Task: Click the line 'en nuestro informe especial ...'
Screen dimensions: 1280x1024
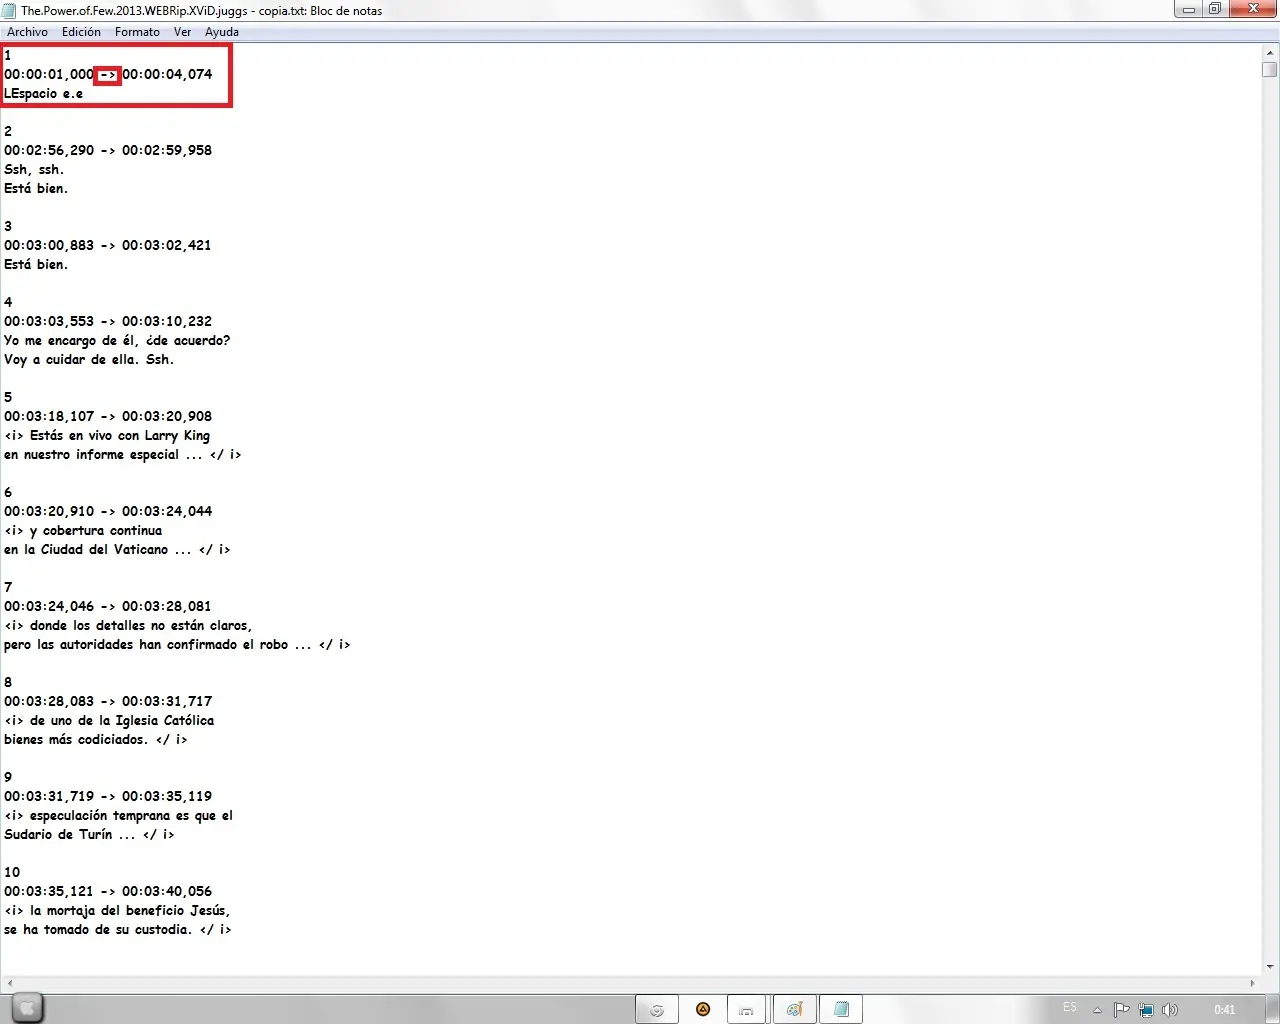Action: pos(123,455)
